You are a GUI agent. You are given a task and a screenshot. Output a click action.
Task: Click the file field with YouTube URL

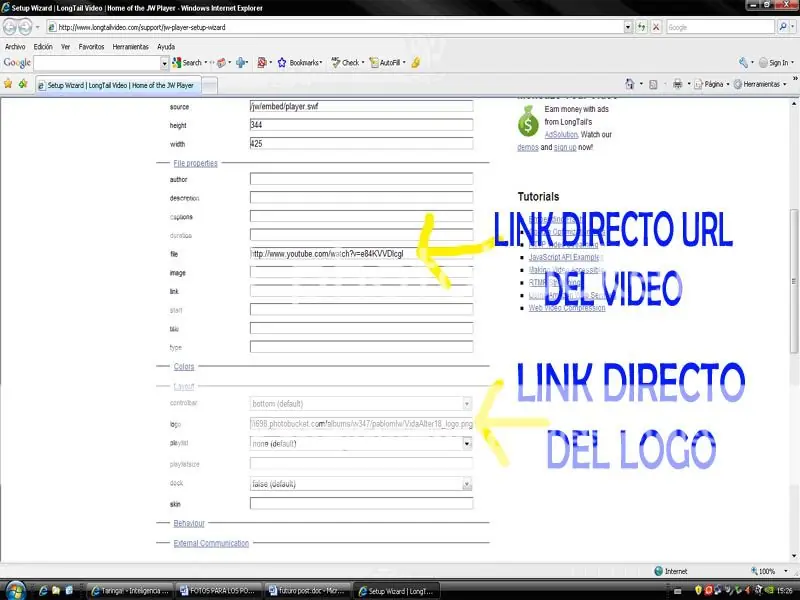(x=361, y=254)
